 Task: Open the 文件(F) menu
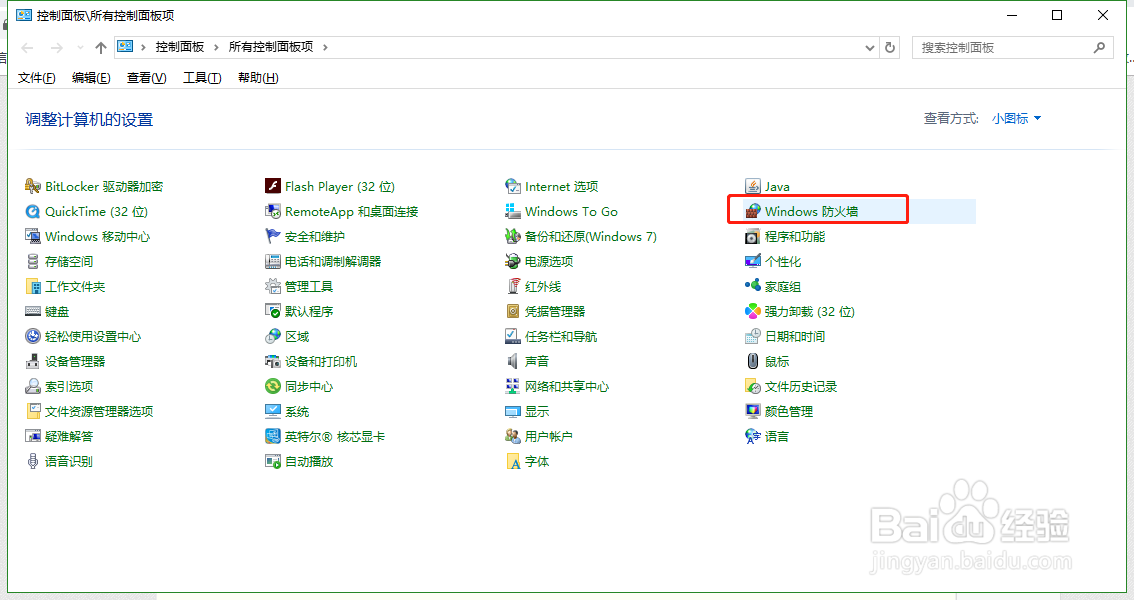coord(36,78)
